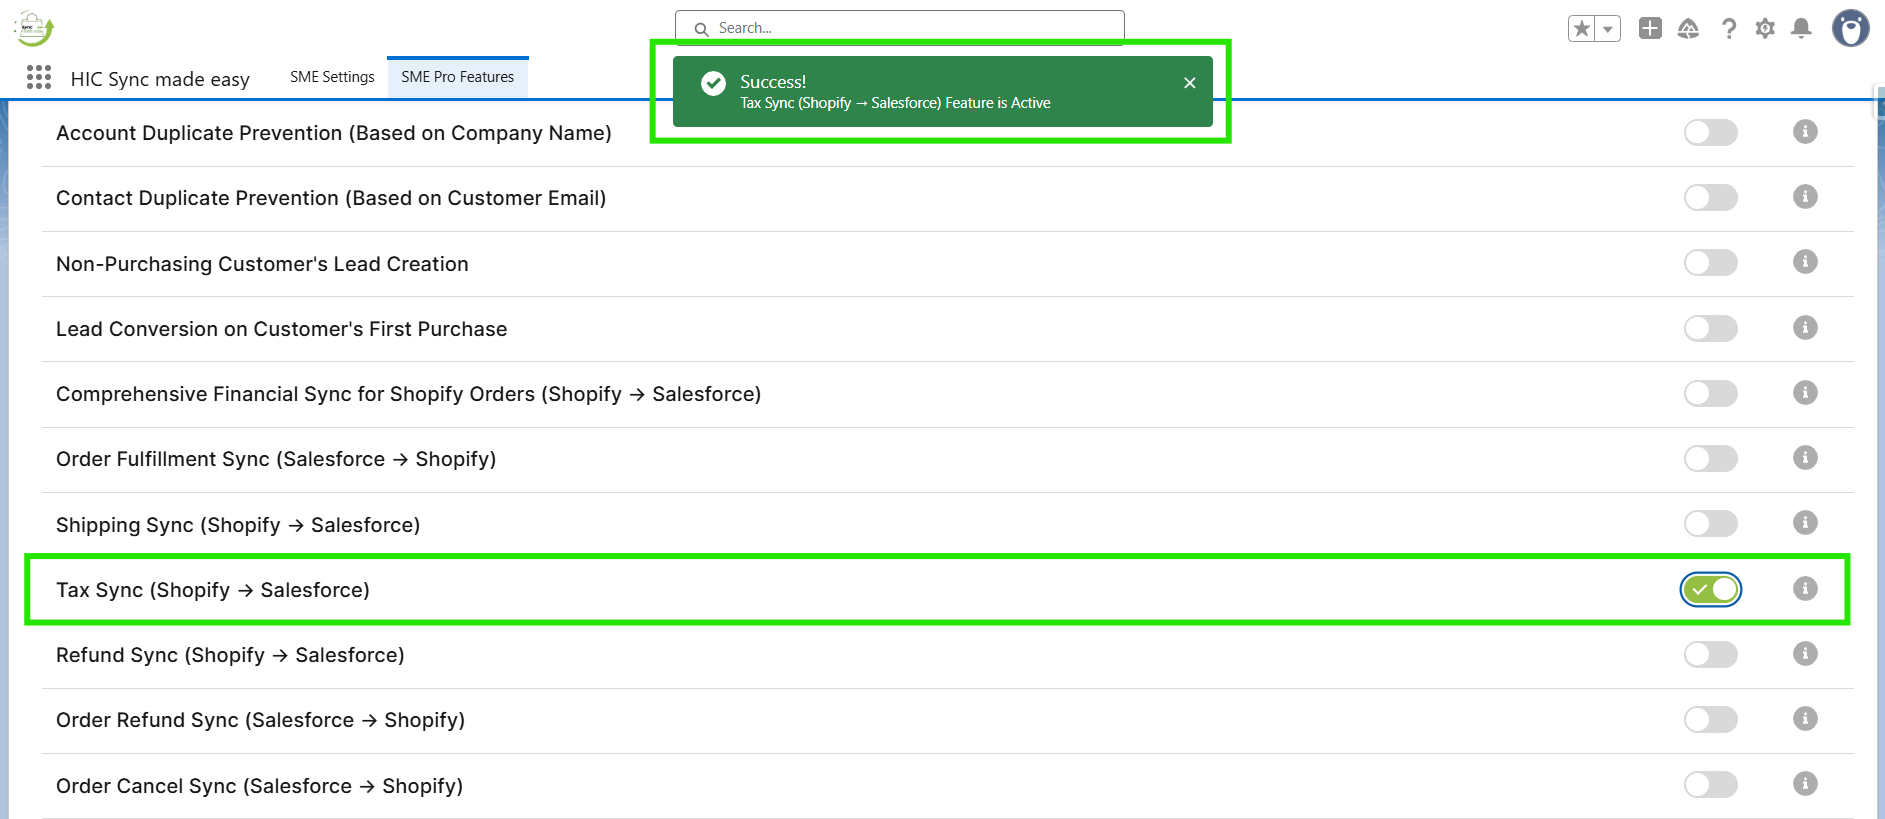Click the Favorites star icon
The height and width of the screenshot is (819, 1885).
(x=1582, y=29)
